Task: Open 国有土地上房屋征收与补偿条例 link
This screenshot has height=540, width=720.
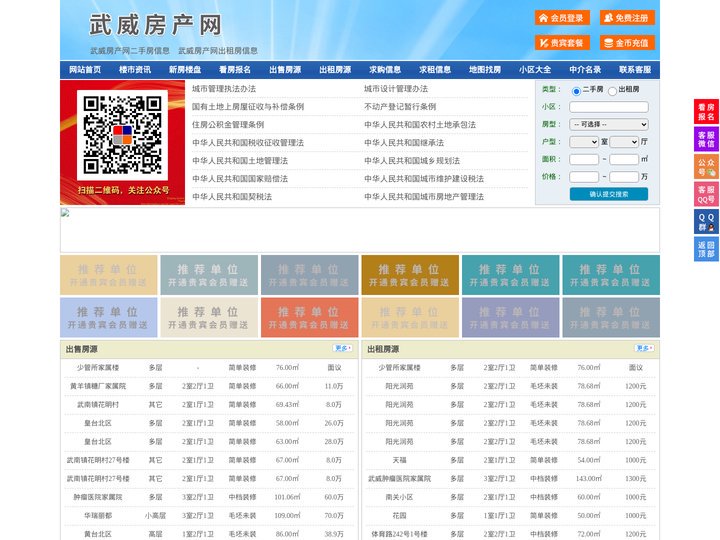Action: [x=248, y=107]
